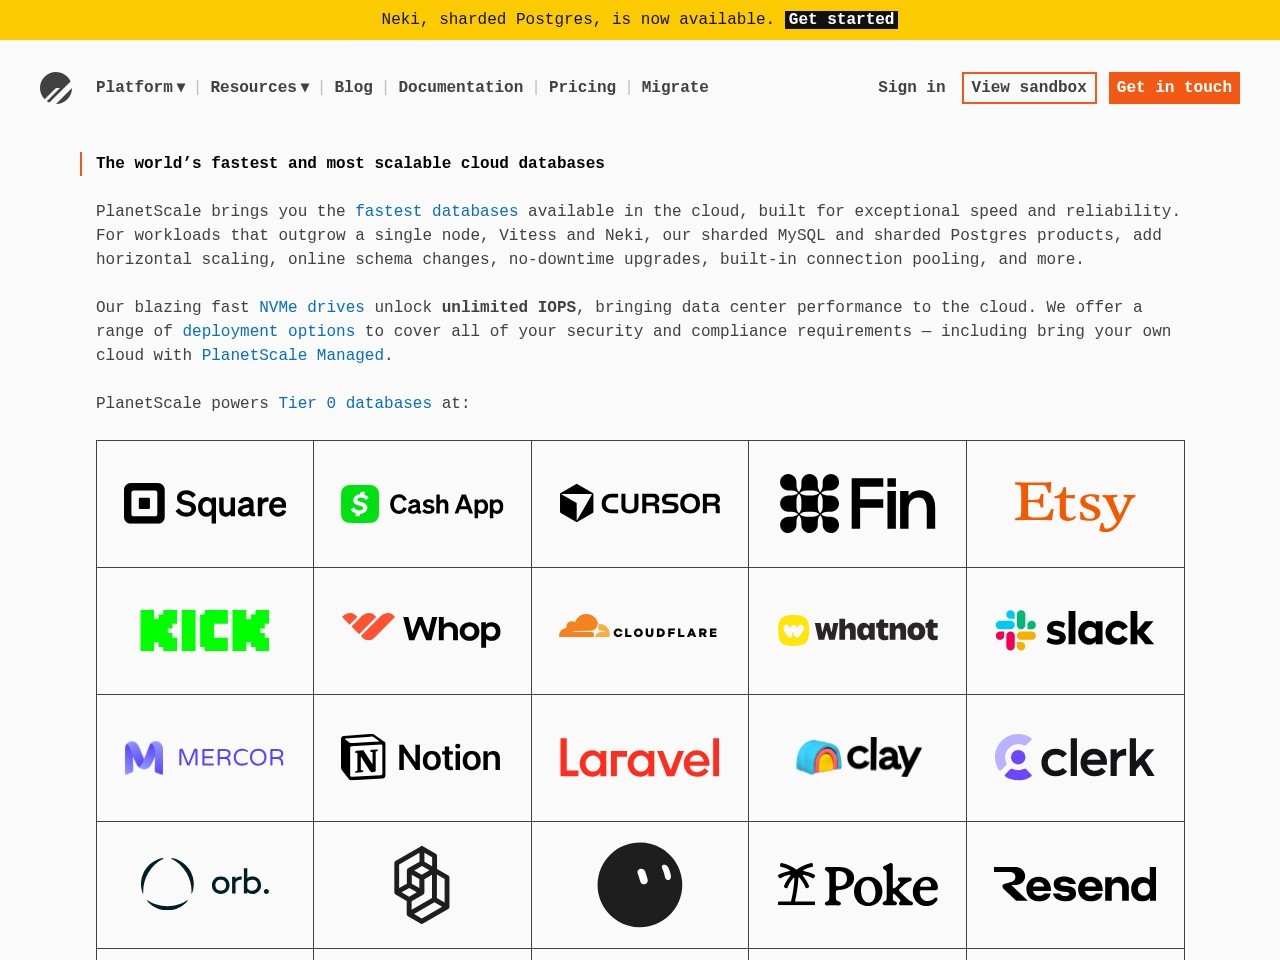Image resolution: width=1280 pixels, height=960 pixels.
Task: Open the Documentation nav item
Action: [x=460, y=87]
